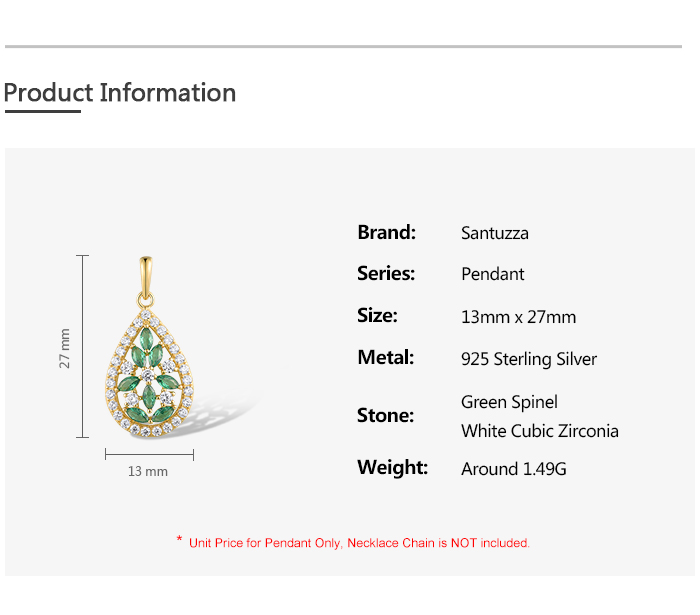
Task: Click the Product Information heading
Action: (120, 93)
